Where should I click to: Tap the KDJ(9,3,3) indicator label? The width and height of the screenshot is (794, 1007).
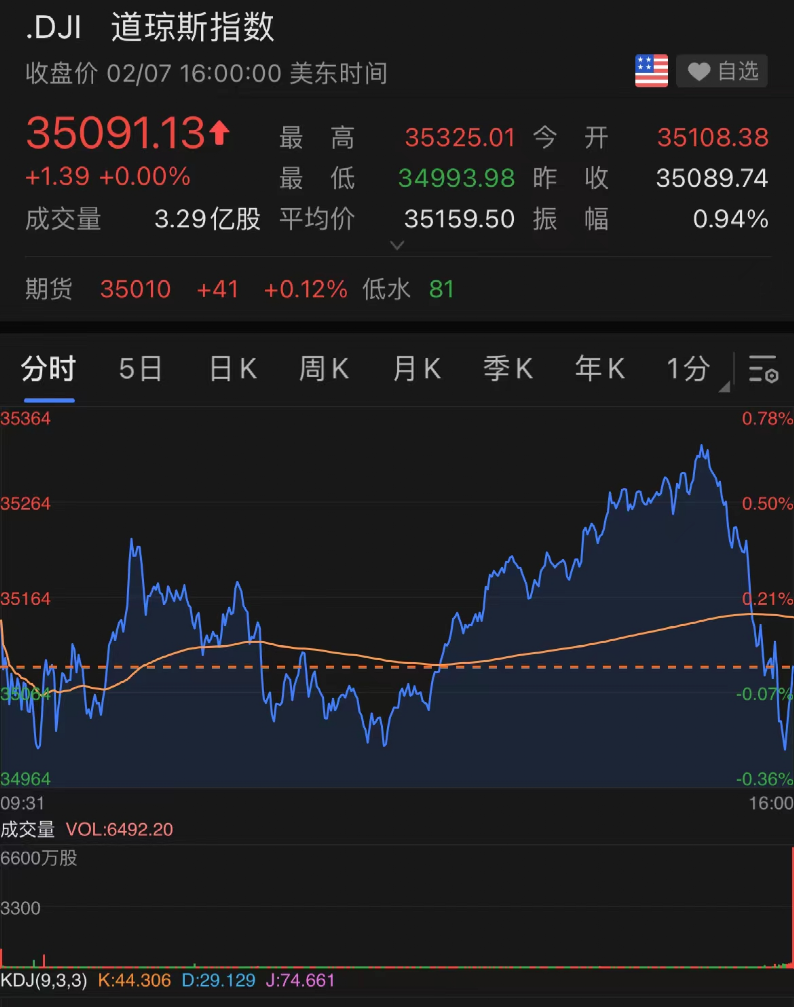click(x=44, y=981)
